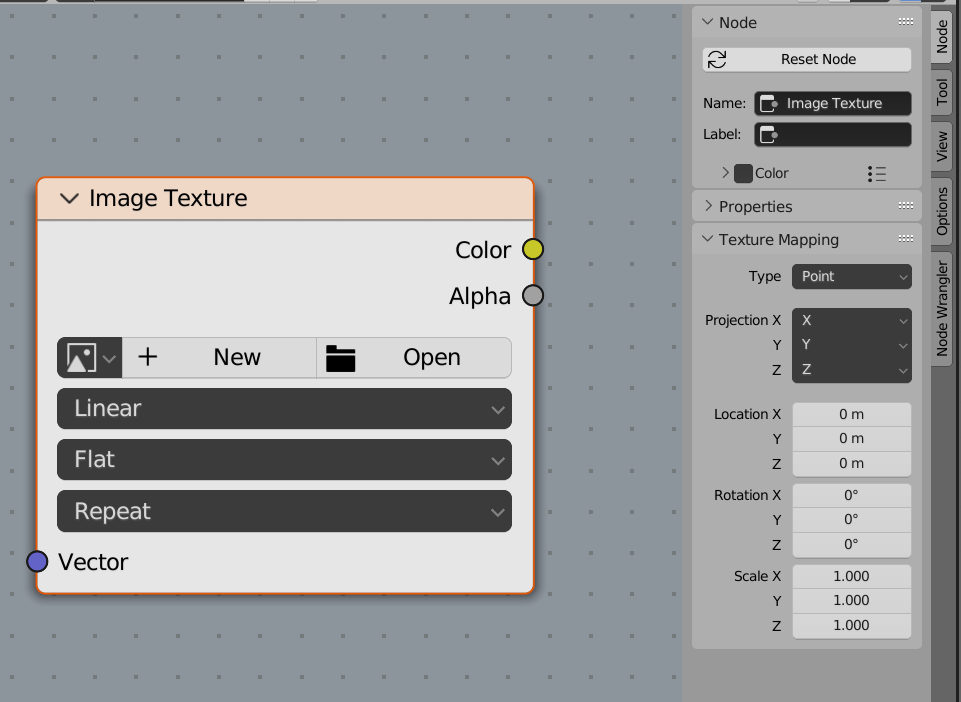The image size is (961, 702).
Task: Switch to the Options sidebar tab
Action: [943, 211]
